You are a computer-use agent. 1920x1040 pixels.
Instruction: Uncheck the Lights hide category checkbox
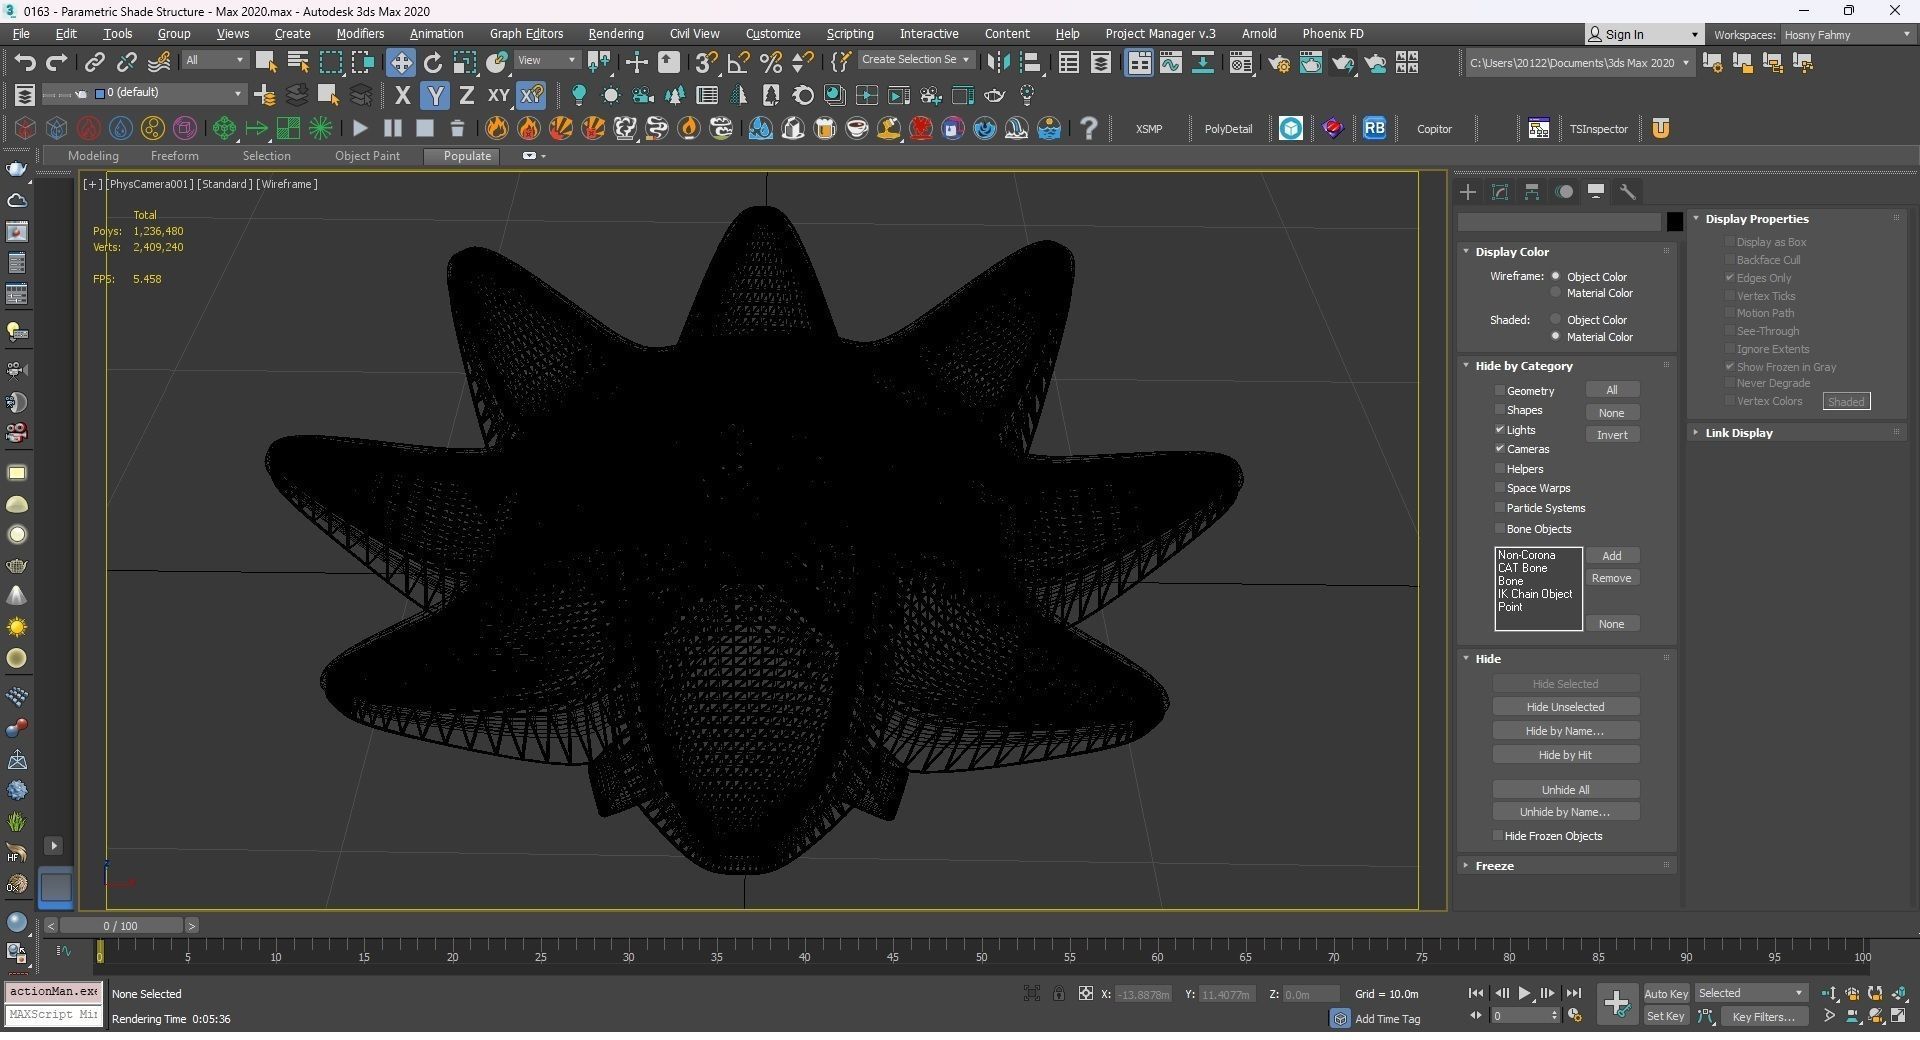[x=1500, y=429]
